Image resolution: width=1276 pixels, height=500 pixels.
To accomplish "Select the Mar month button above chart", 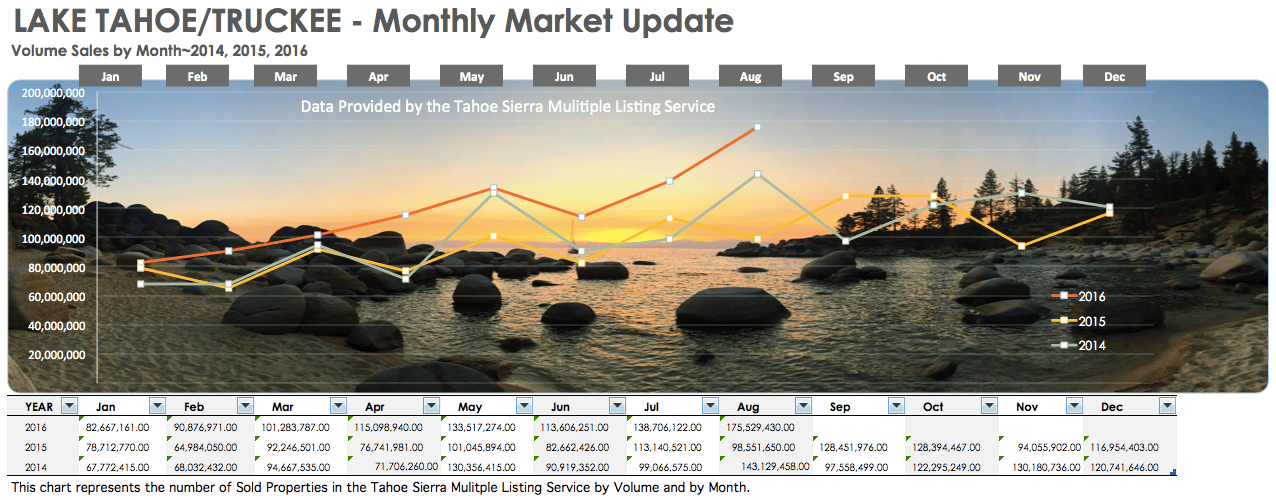I will (286, 77).
